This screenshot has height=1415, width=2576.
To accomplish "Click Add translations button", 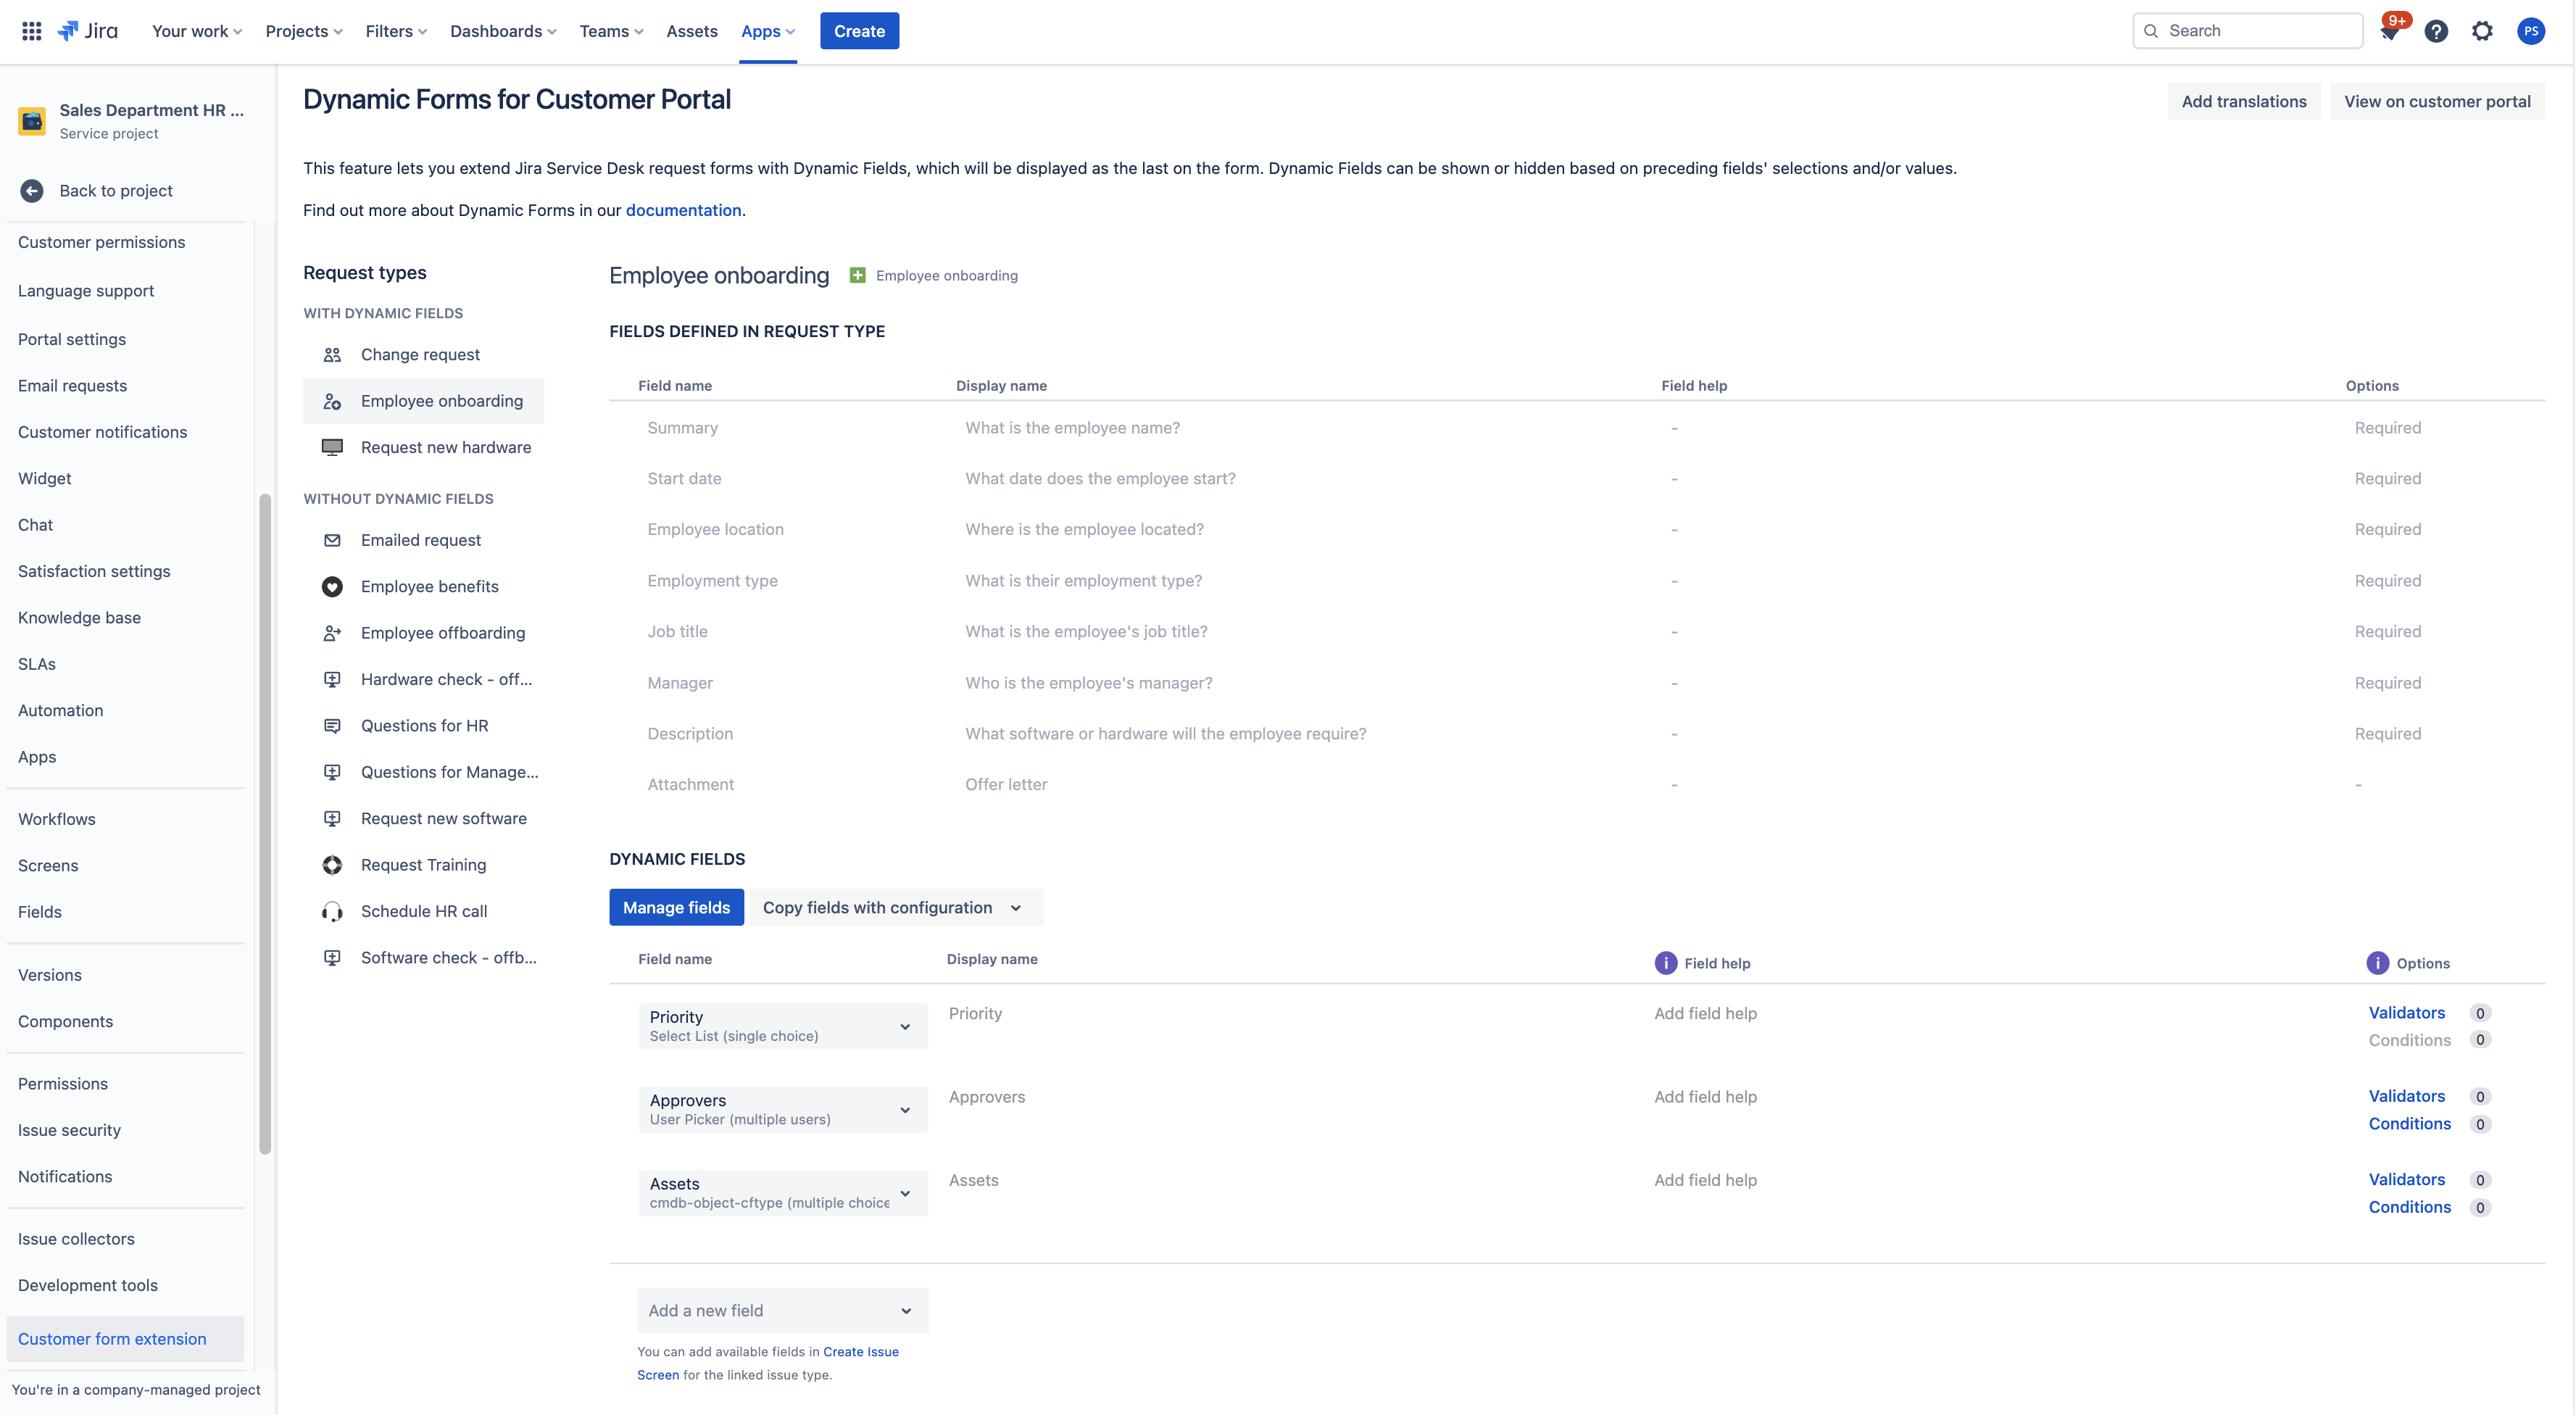I will 2244,101.
